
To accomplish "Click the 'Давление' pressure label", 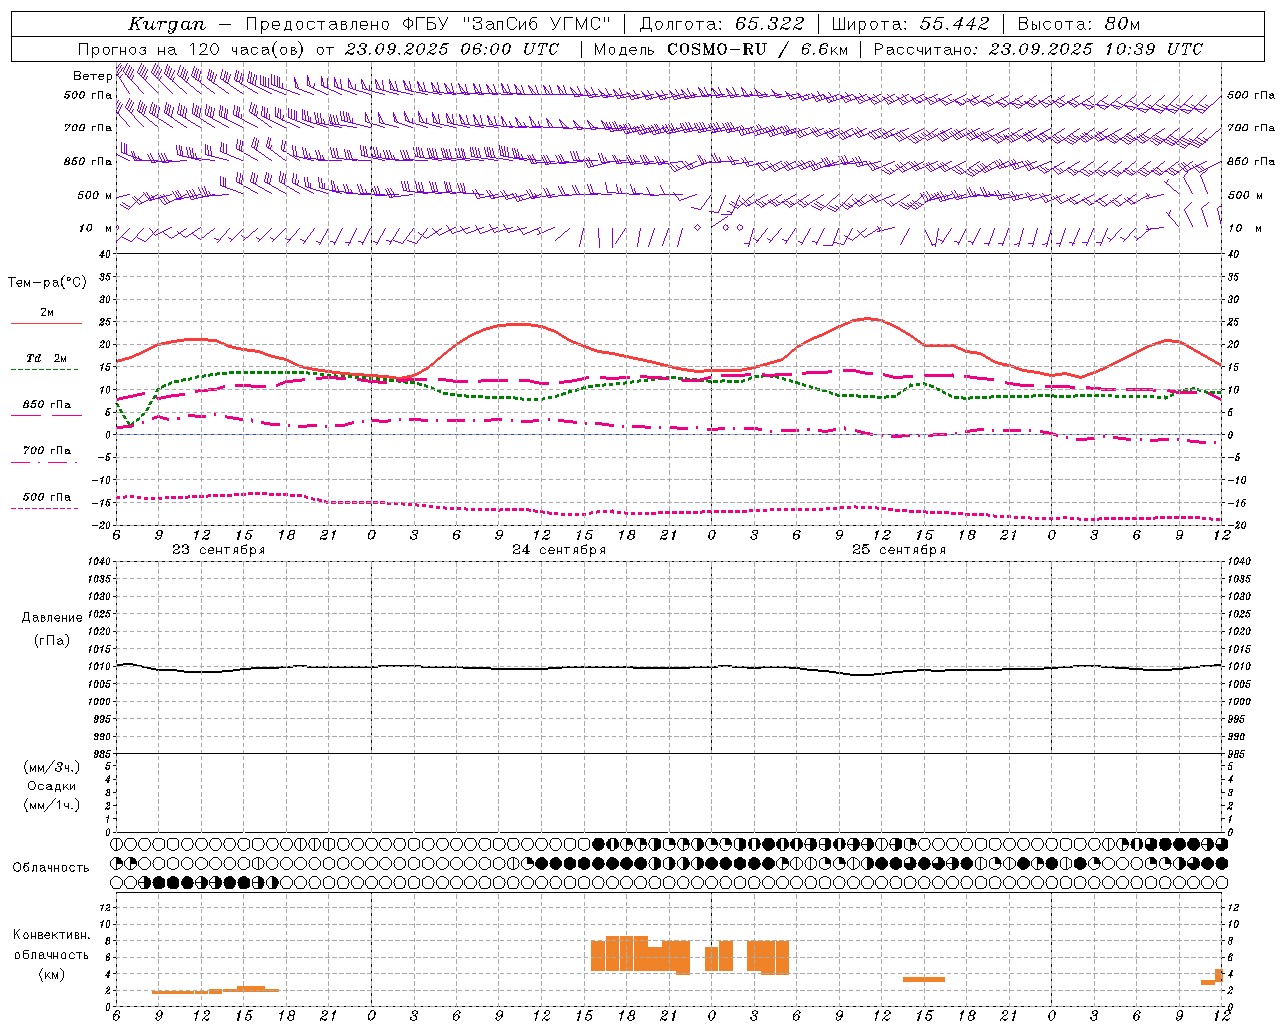I will [x=52, y=618].
